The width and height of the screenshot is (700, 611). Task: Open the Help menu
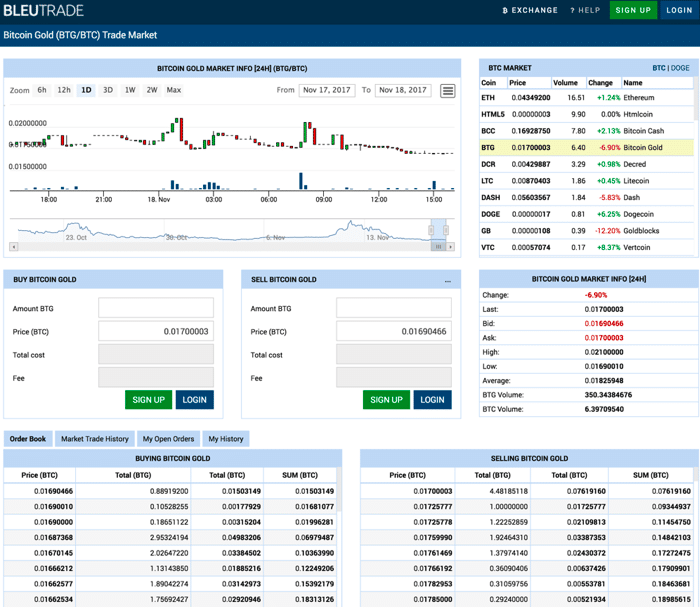[x=585, y=10]
